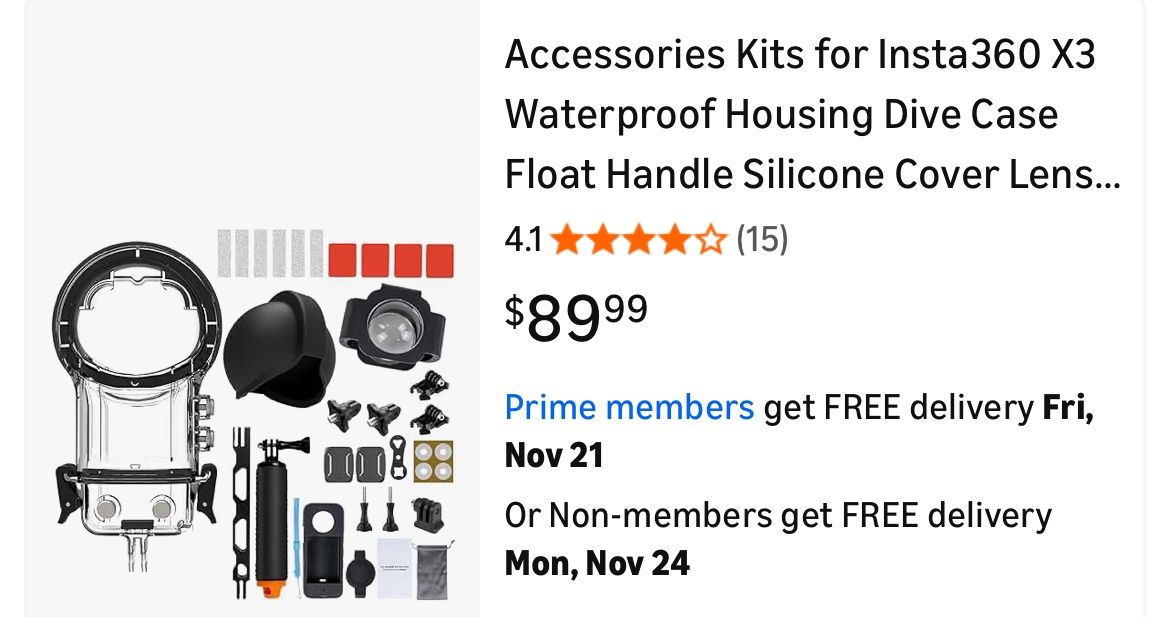Click the half-filled fifth star
The width and height of the screenshot is (1170, 617).
tap(714, 239)
